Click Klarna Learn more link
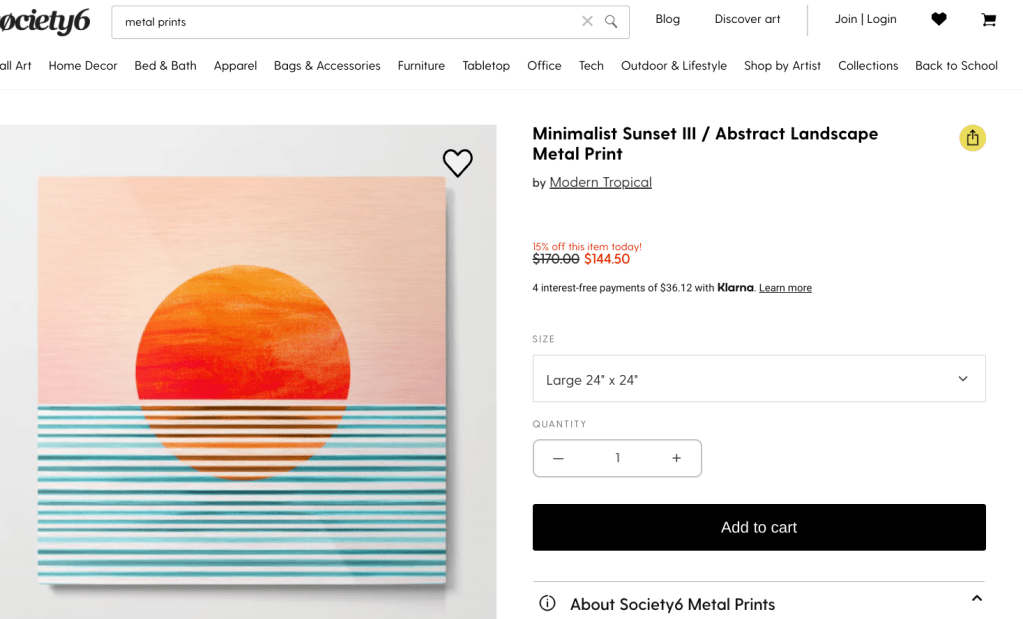Viewport: 1023px width, 619px height. point(785,288)
